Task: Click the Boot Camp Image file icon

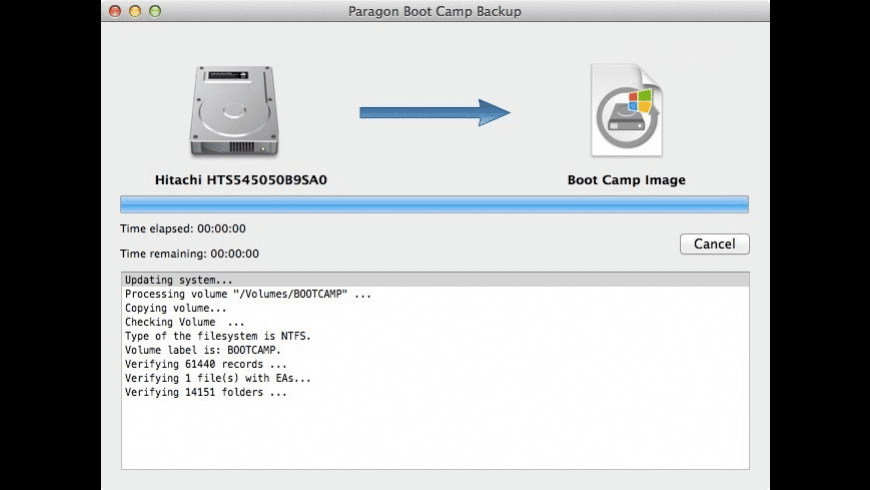Action: (626, 110)
